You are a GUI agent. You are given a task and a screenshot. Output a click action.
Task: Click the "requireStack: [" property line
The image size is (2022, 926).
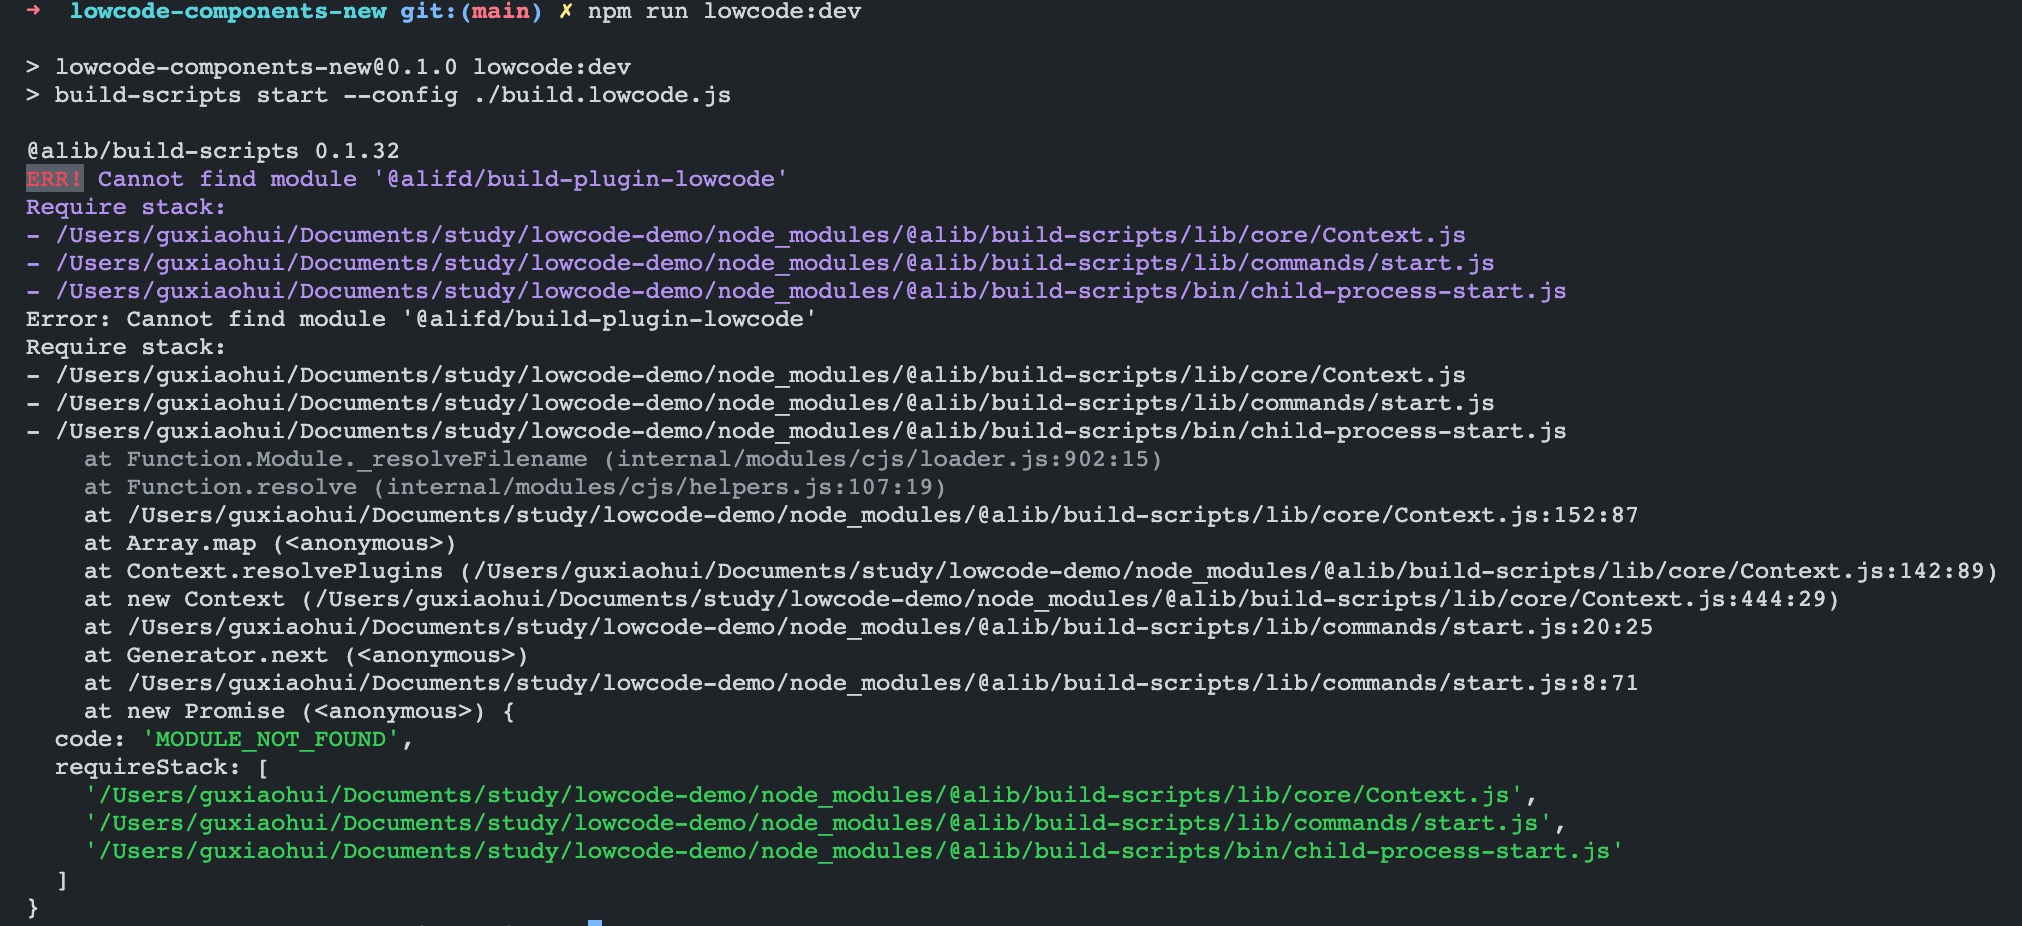pyautogui.click(x=162, y=767)
